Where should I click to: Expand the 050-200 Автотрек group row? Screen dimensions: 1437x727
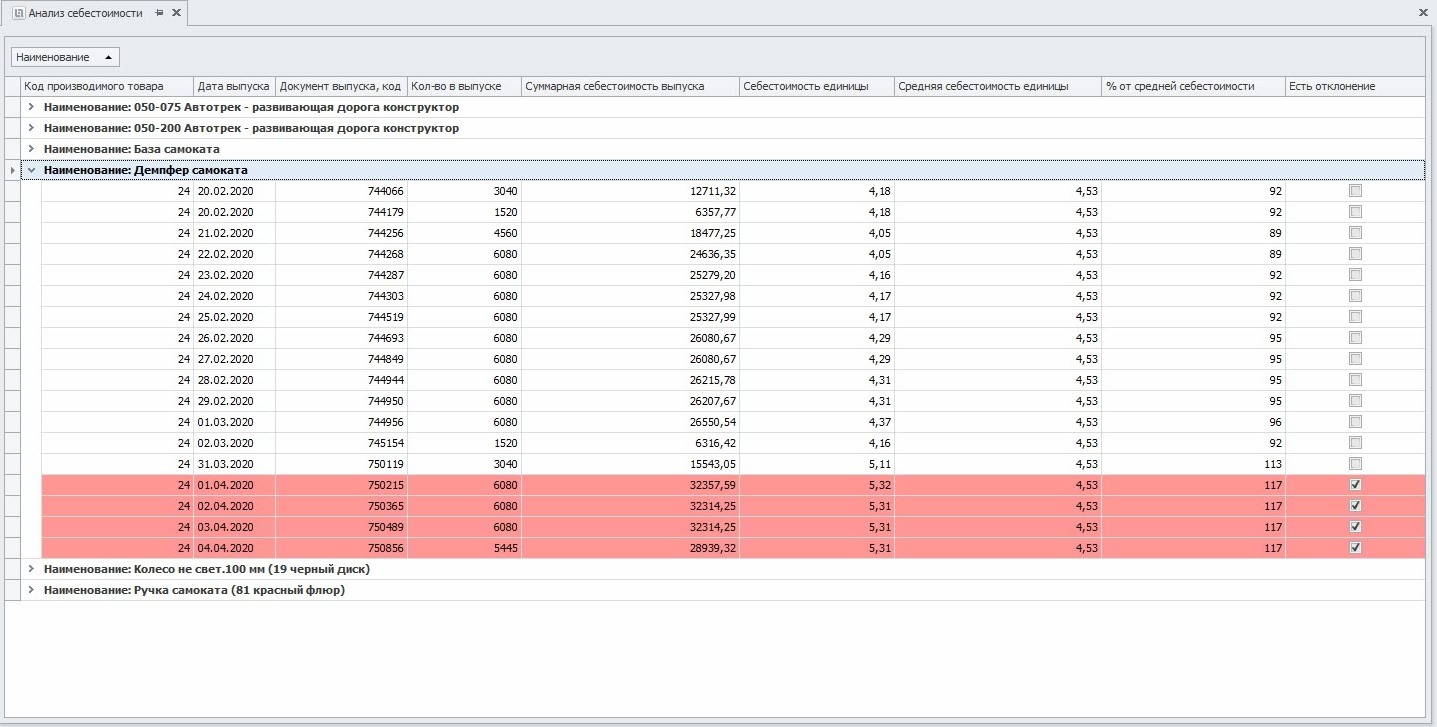pos(31,128)
